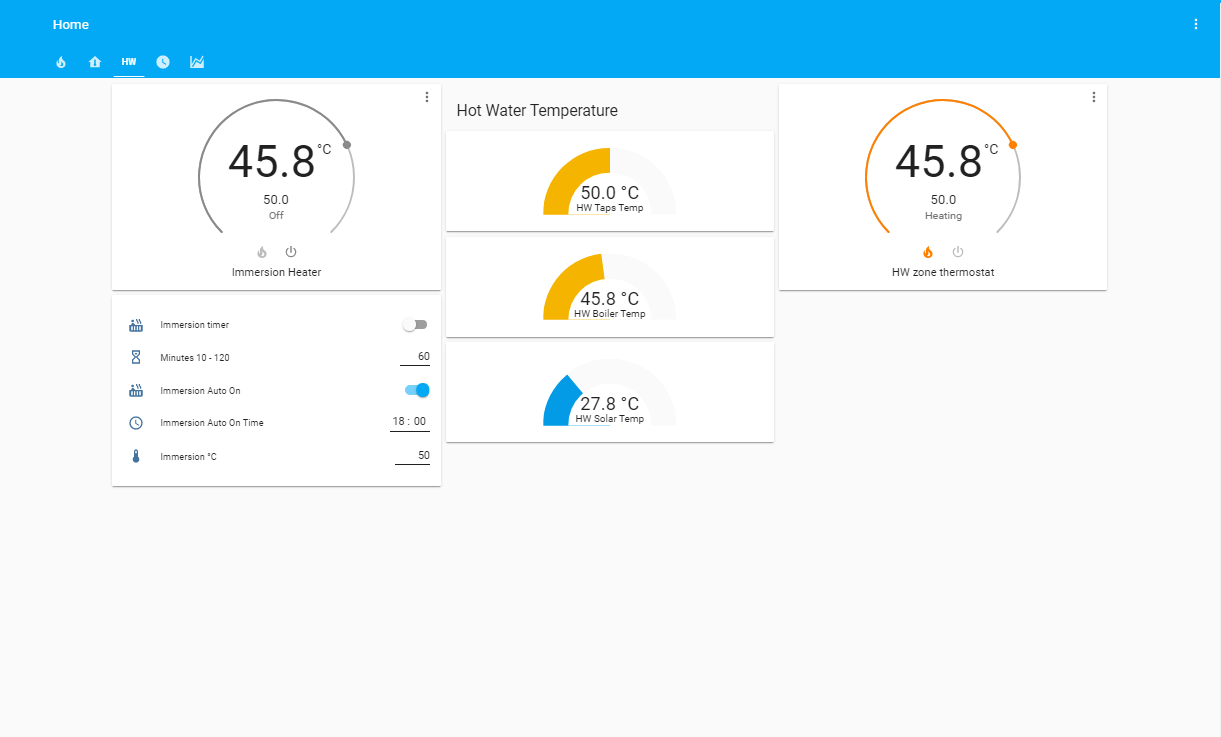Click Immersion Heater power off icon
Viewport: 1221px width, 737px height.
coord(291,252)
